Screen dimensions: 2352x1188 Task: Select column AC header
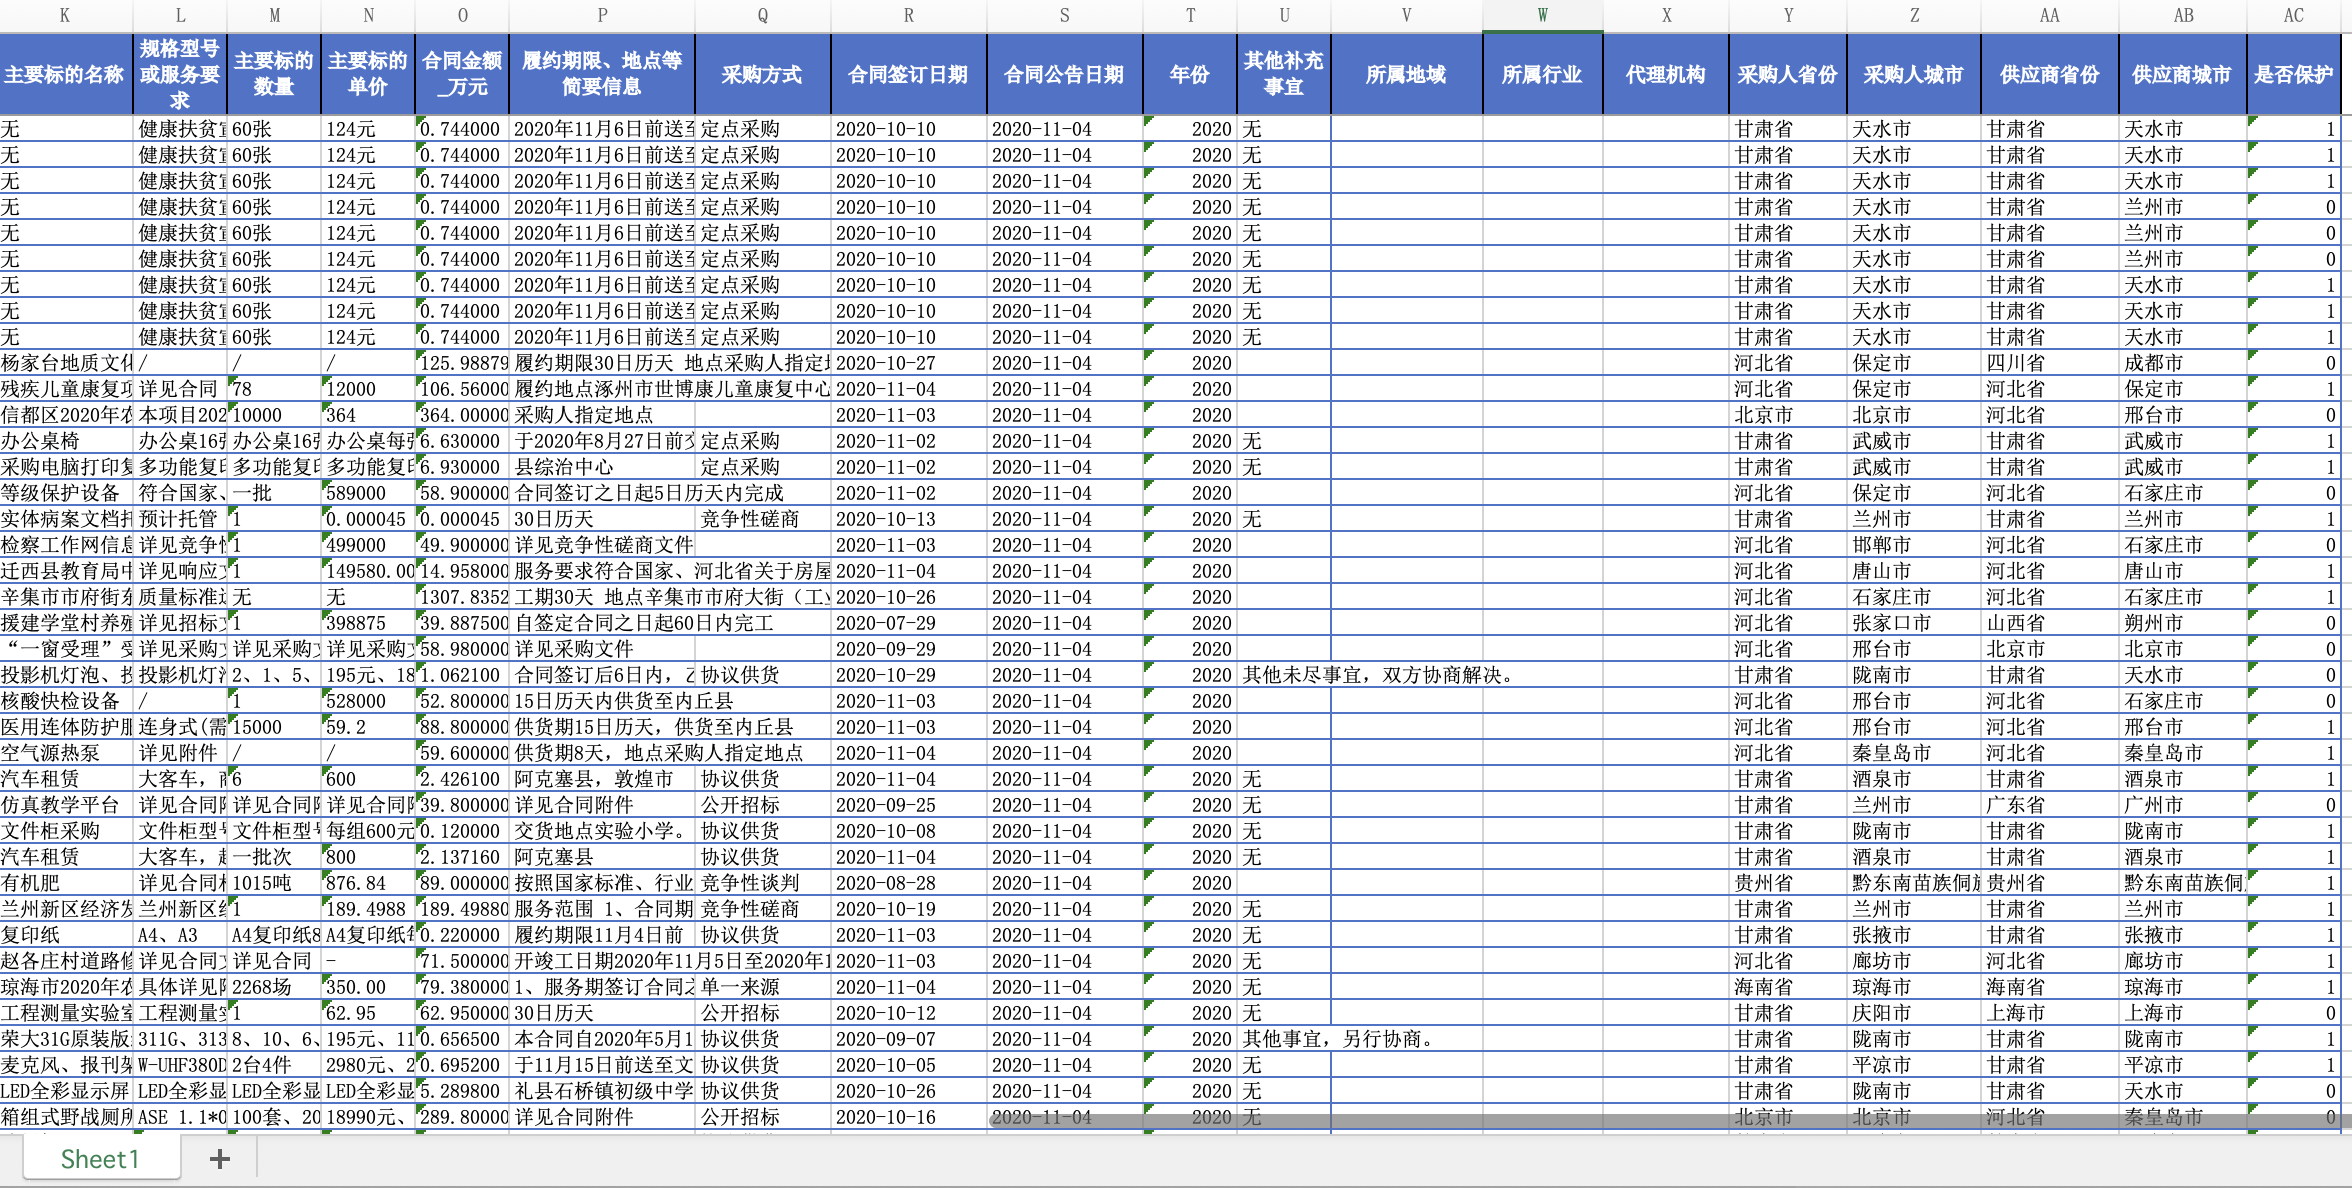pos(2293,15)
